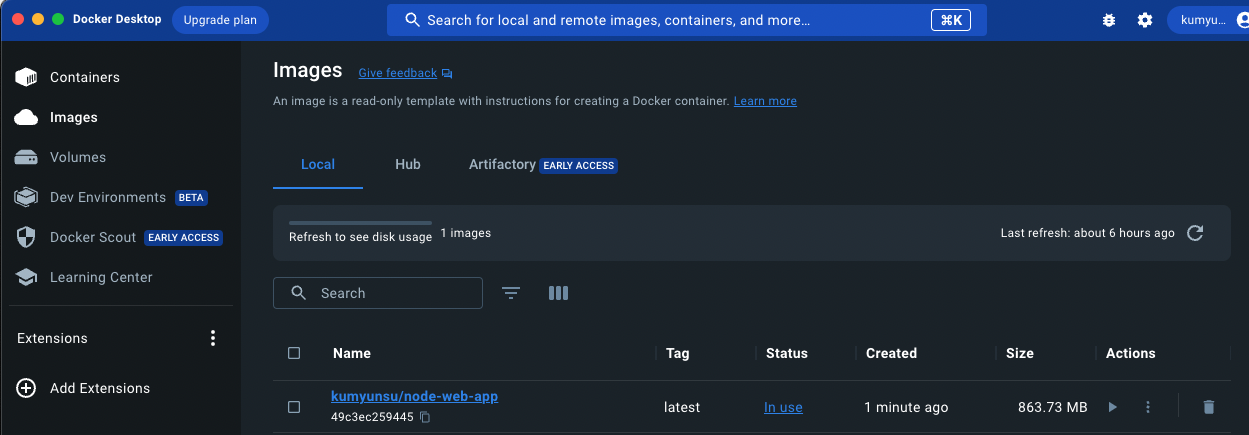Click the 1 minute ago created cell

904,407
